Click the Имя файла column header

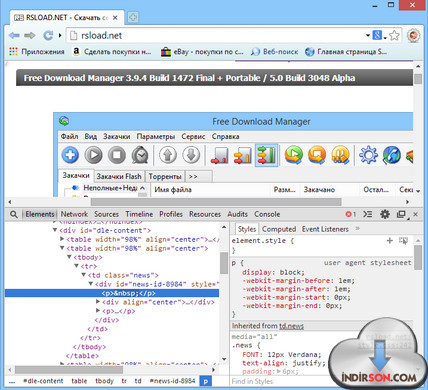pyautogui.click(x=173, y=190)
